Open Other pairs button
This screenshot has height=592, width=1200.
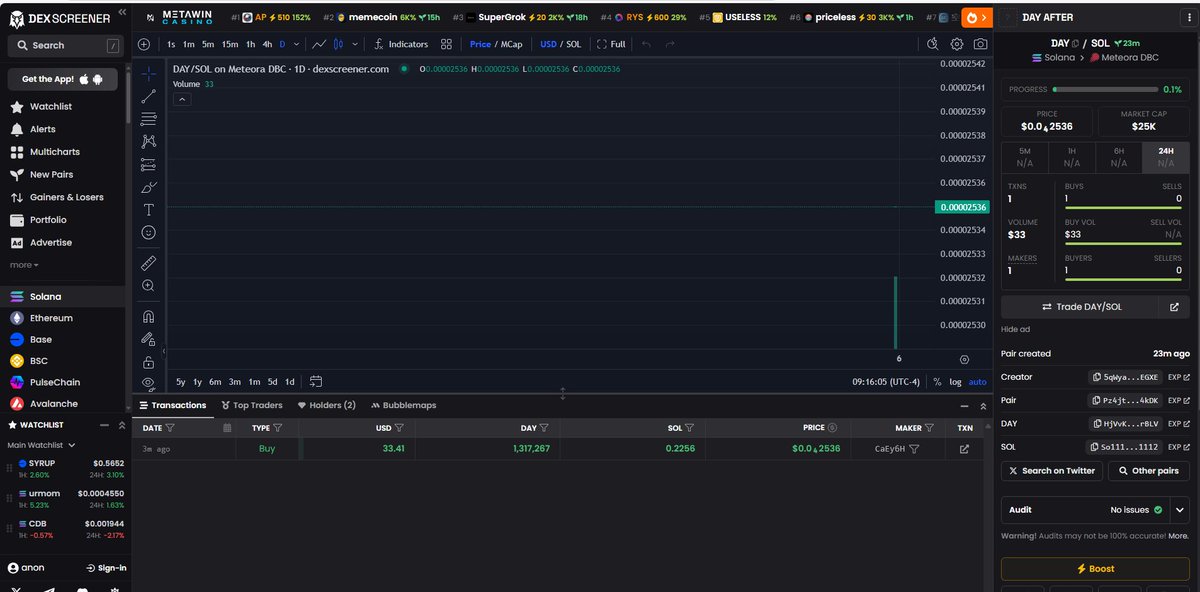1150,471
